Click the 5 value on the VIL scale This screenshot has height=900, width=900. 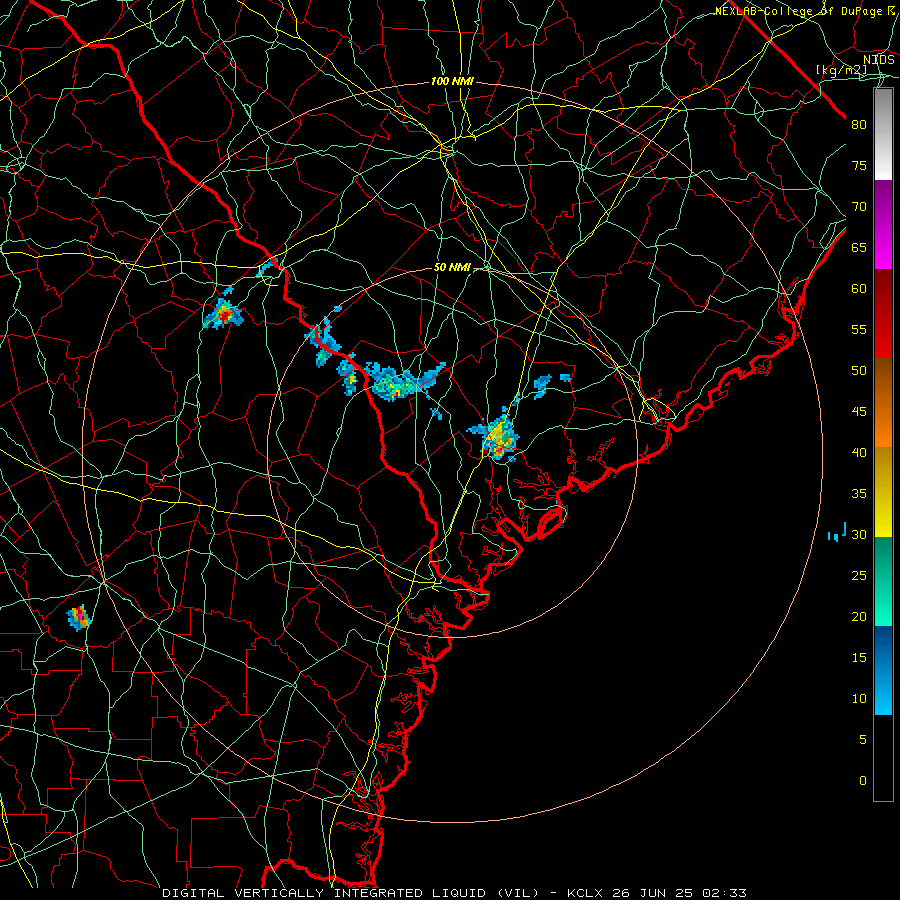[863, 740]
